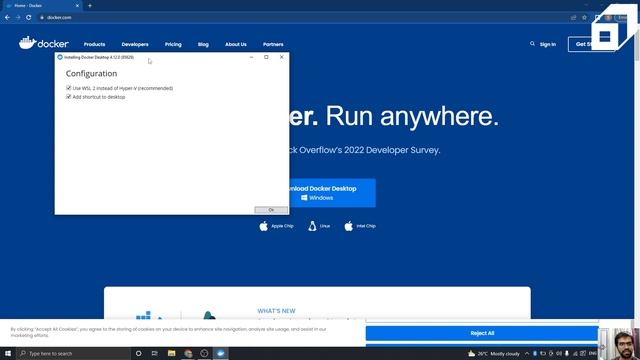640x360 pixels.
Task: Open the Sign In link
Action: [548, 44]
